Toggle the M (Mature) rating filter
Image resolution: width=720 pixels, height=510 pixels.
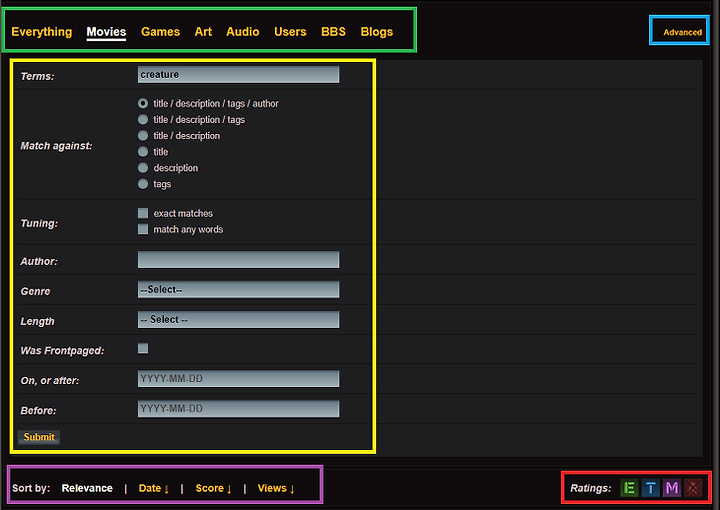point(672,488)
